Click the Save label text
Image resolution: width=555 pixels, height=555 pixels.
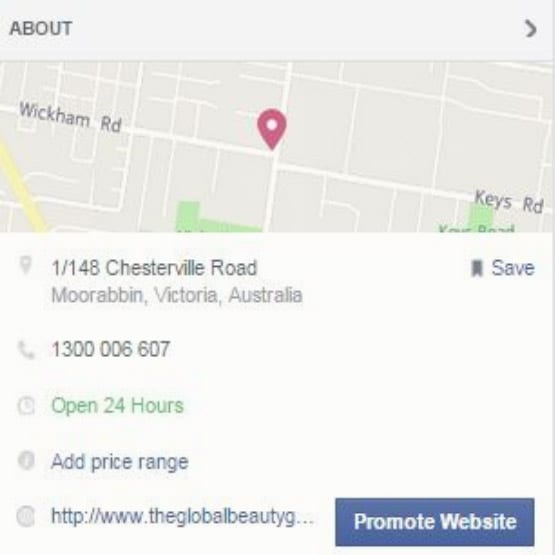(x=513, y=268)
